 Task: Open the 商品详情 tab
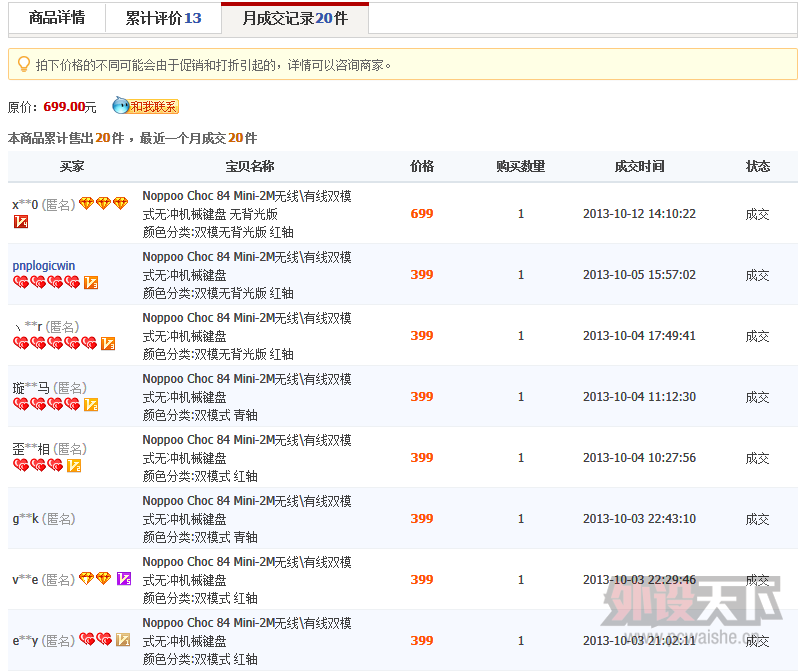57,18
